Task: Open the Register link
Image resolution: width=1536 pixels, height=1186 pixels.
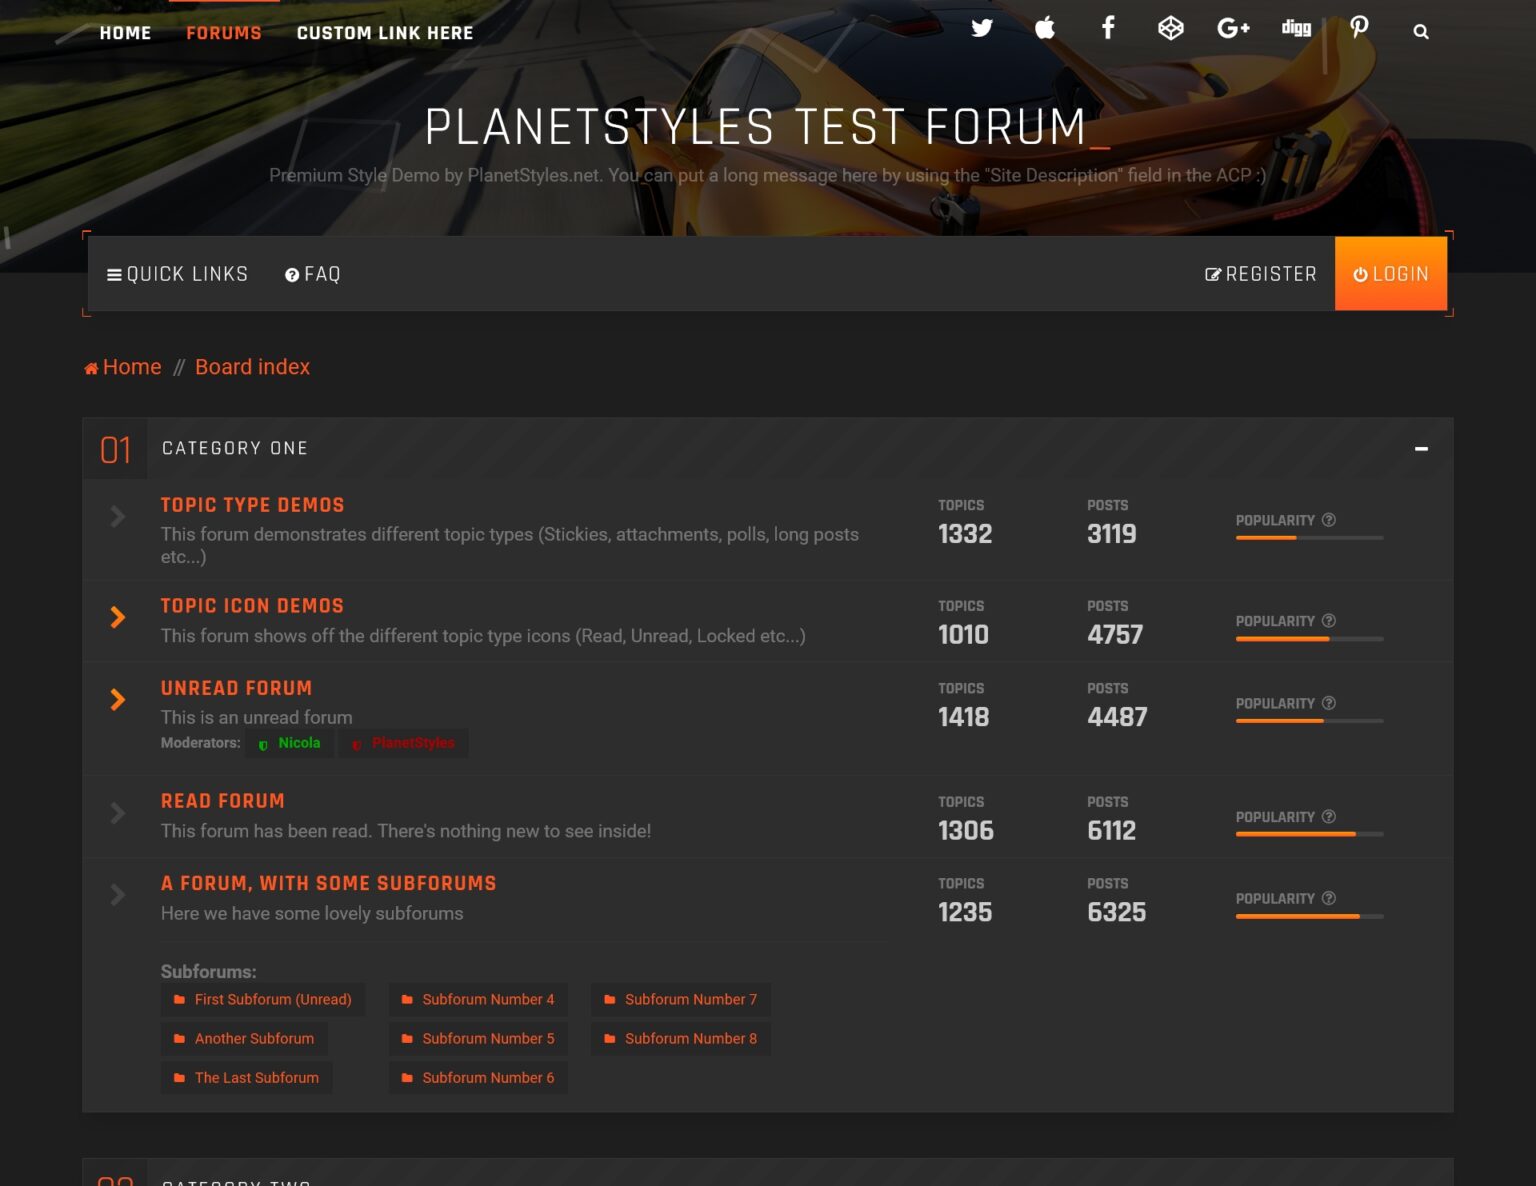Action: [1261, 273]
